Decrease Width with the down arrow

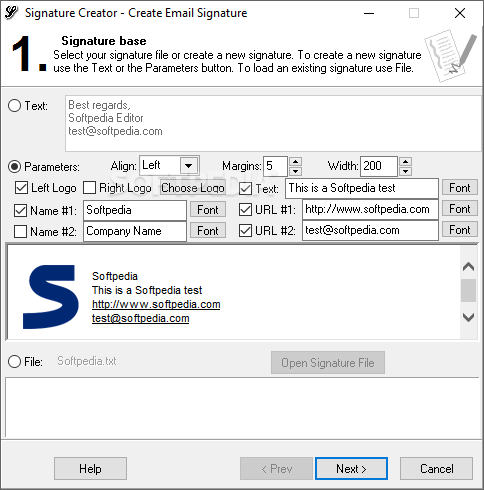pyautogui.click(x=405, y=171)
